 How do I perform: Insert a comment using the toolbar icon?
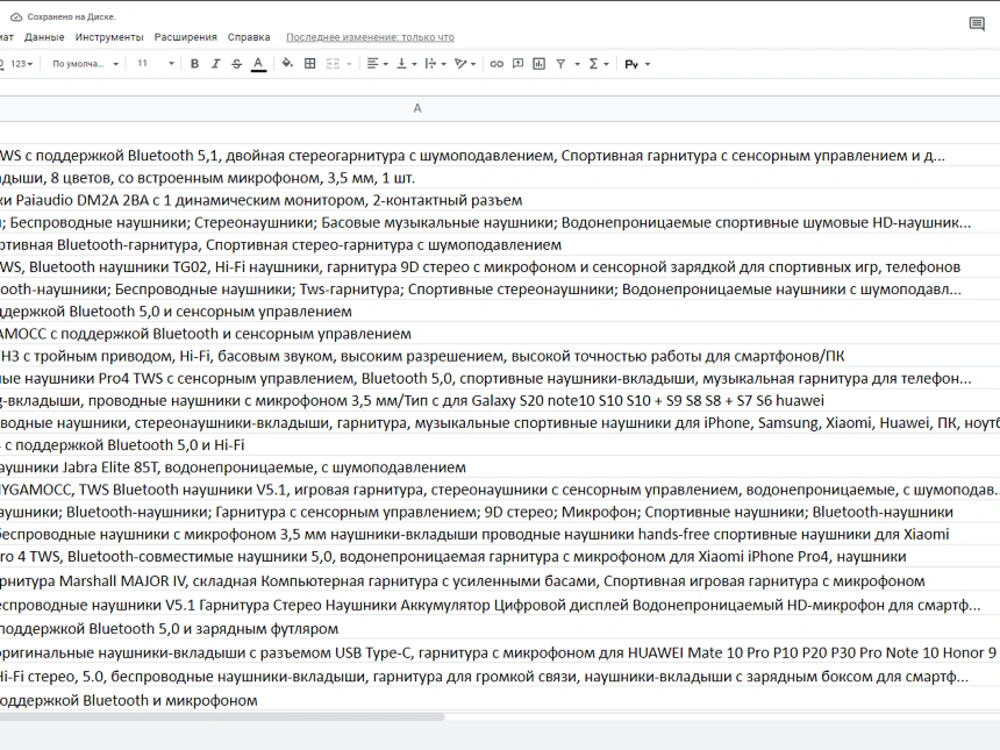(x=516, y=63)
